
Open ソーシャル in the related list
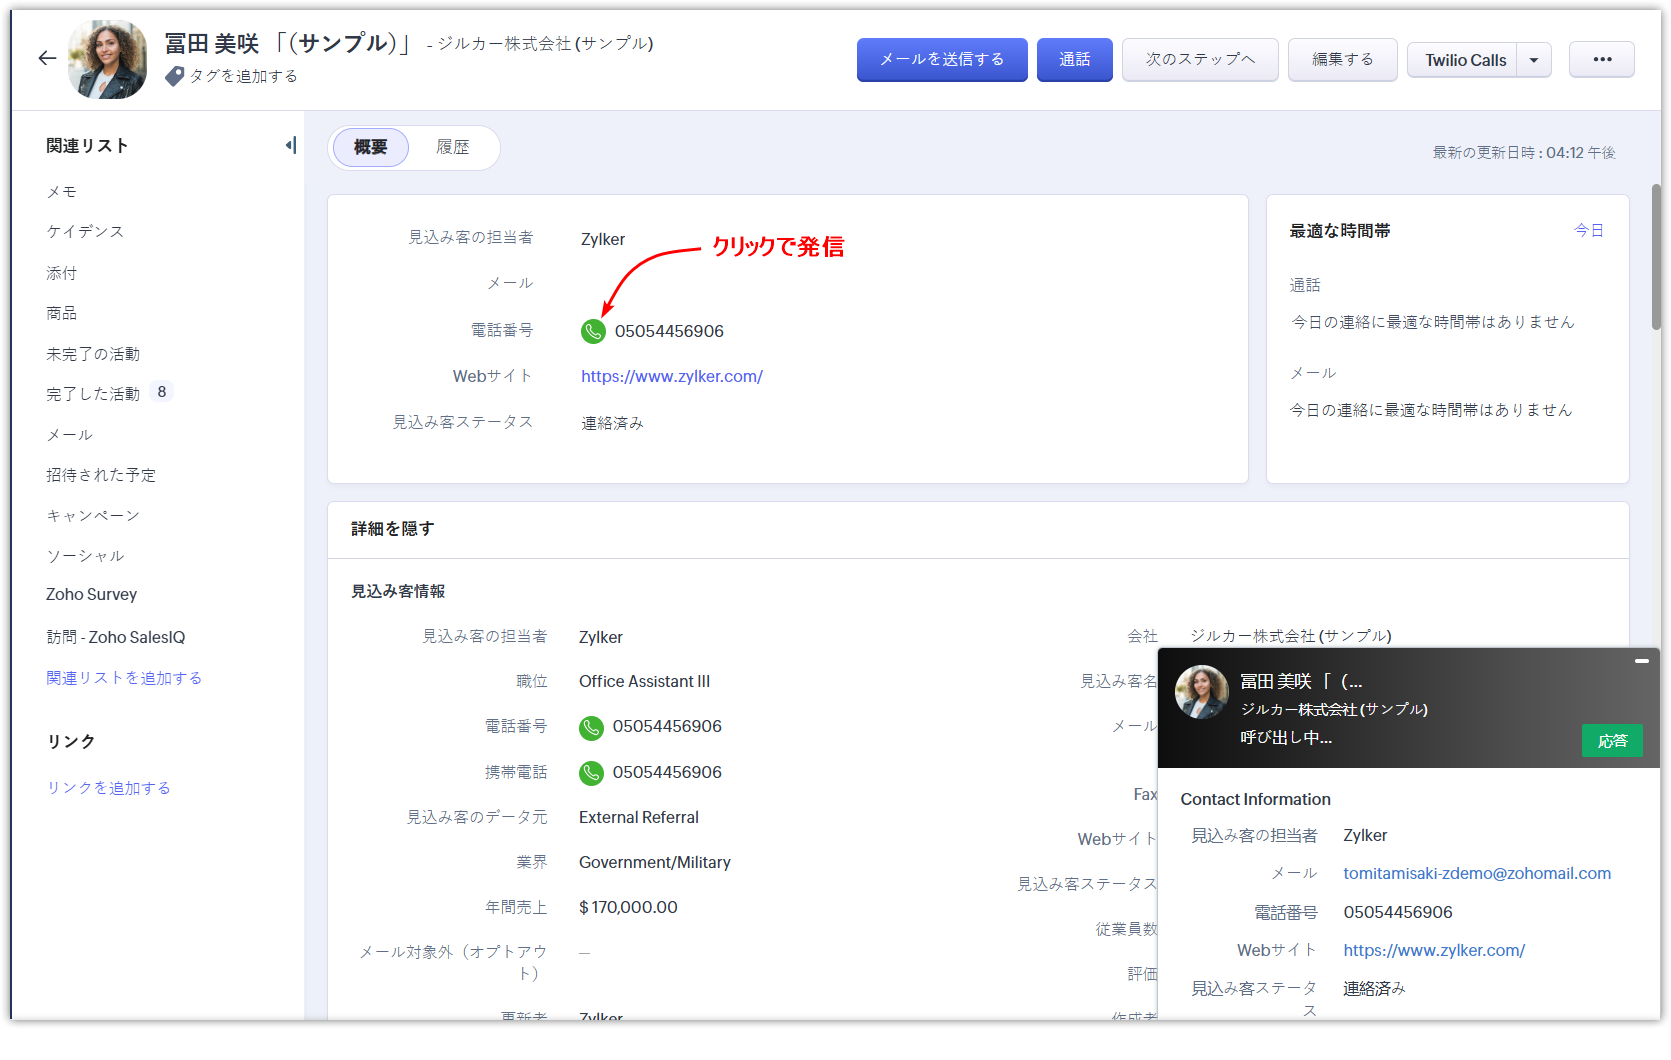85,556
